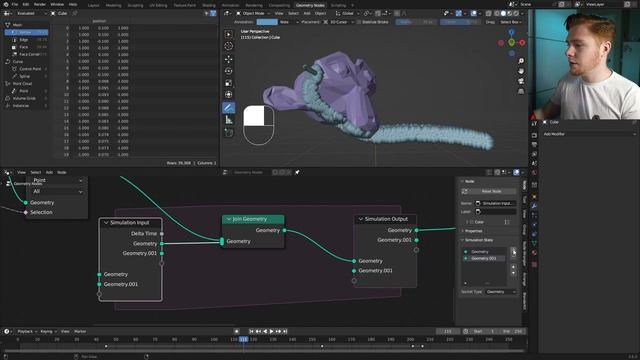Click the Blender logo menu icon
The height and width of the screenshot is (360, 640).
pos(6,4)
